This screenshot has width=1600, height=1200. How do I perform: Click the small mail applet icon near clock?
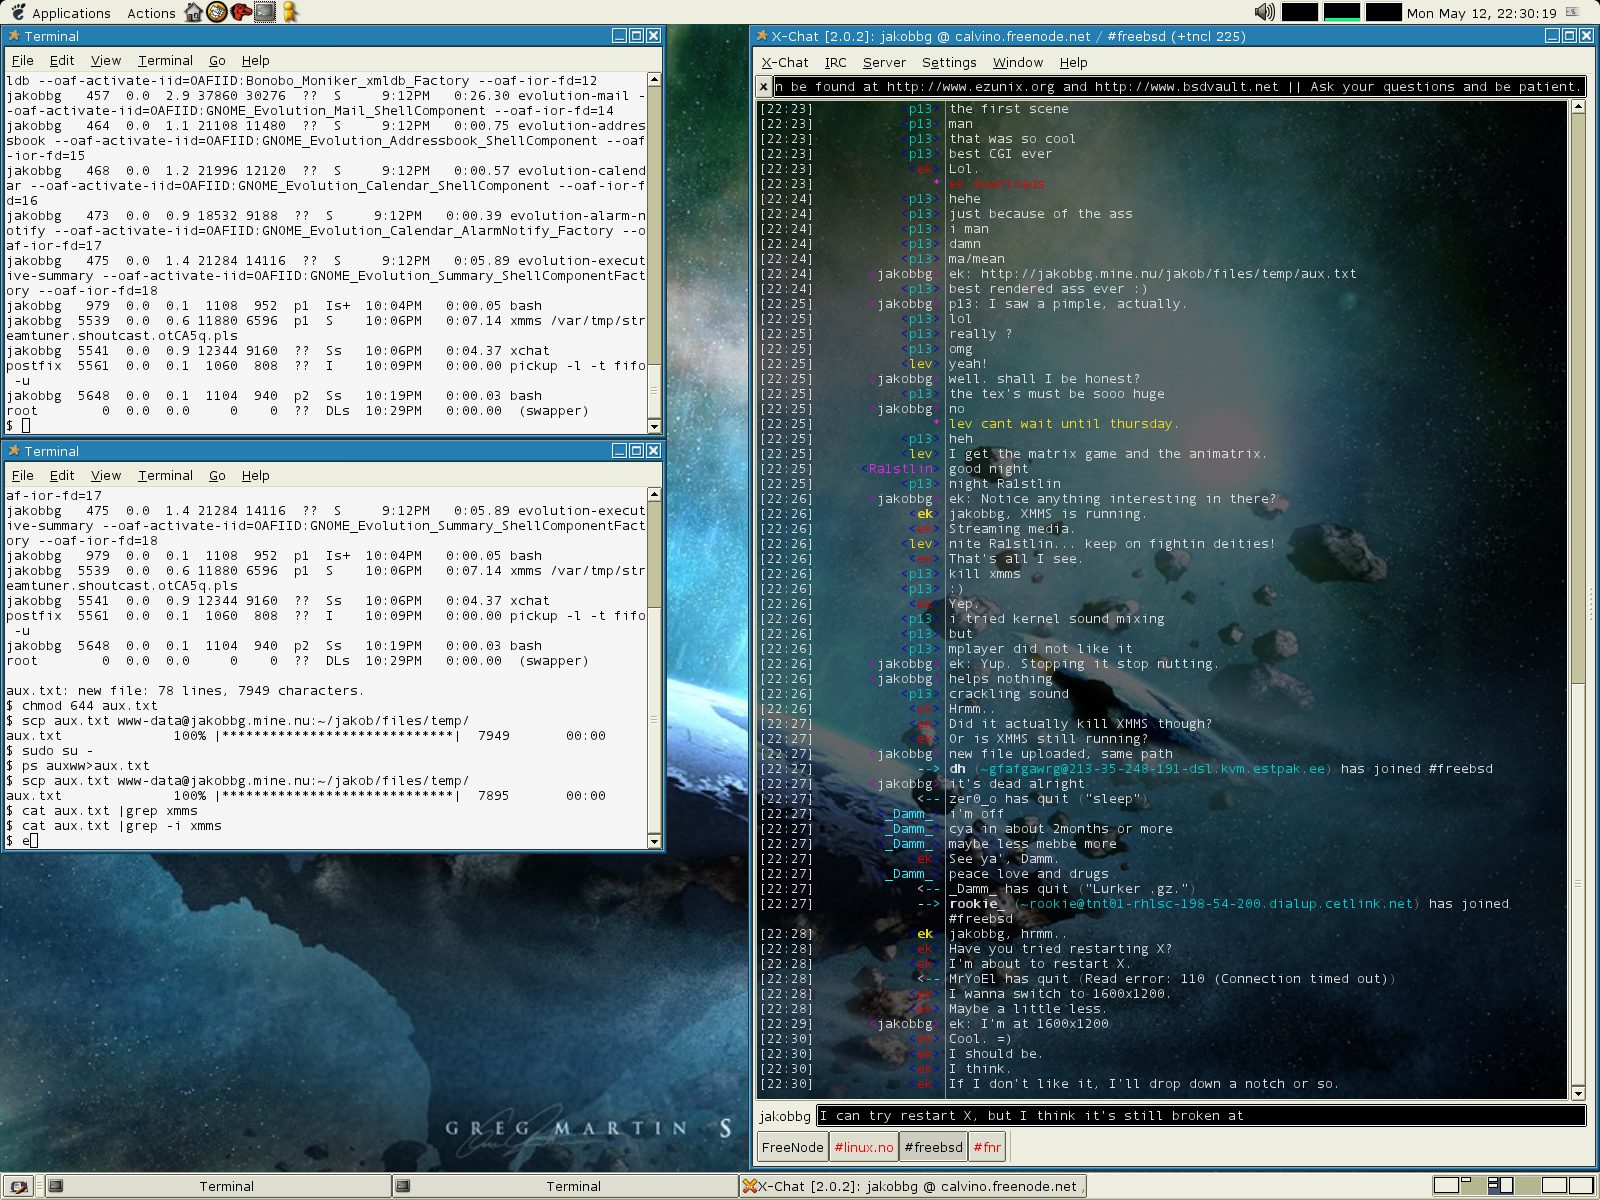1572,12
